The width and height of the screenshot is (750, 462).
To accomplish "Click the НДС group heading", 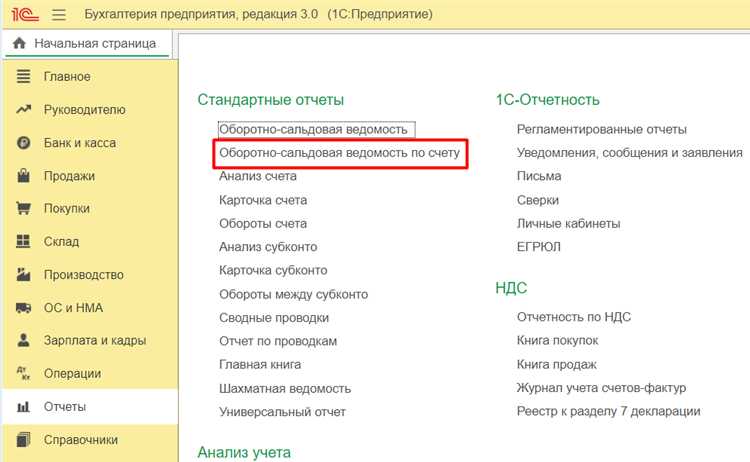I will (x=511, y=288).
